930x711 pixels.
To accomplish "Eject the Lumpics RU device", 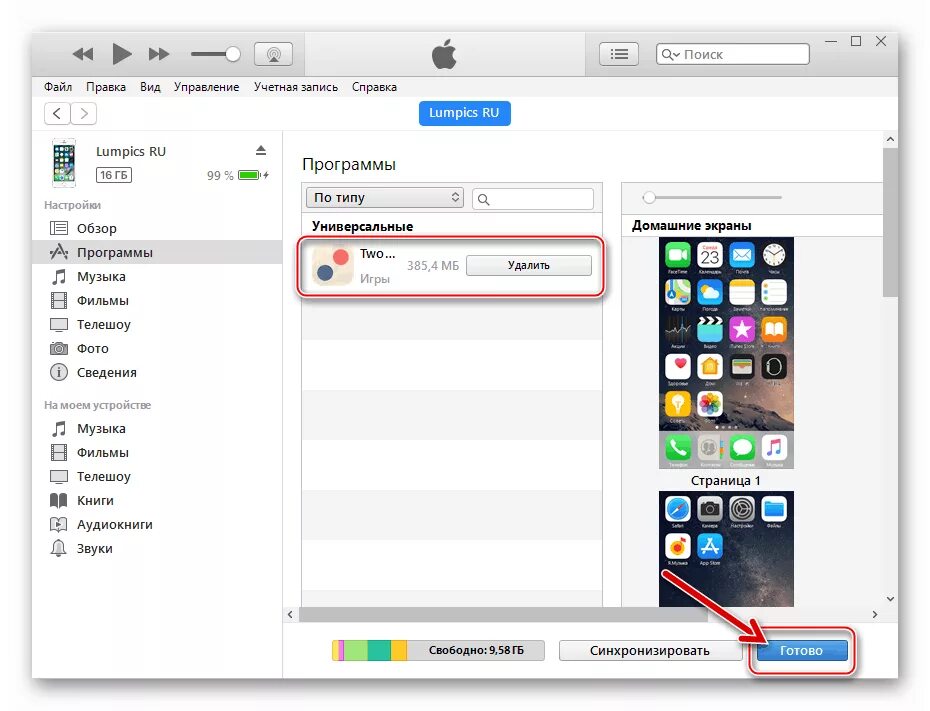I will (x=260, y=151).
